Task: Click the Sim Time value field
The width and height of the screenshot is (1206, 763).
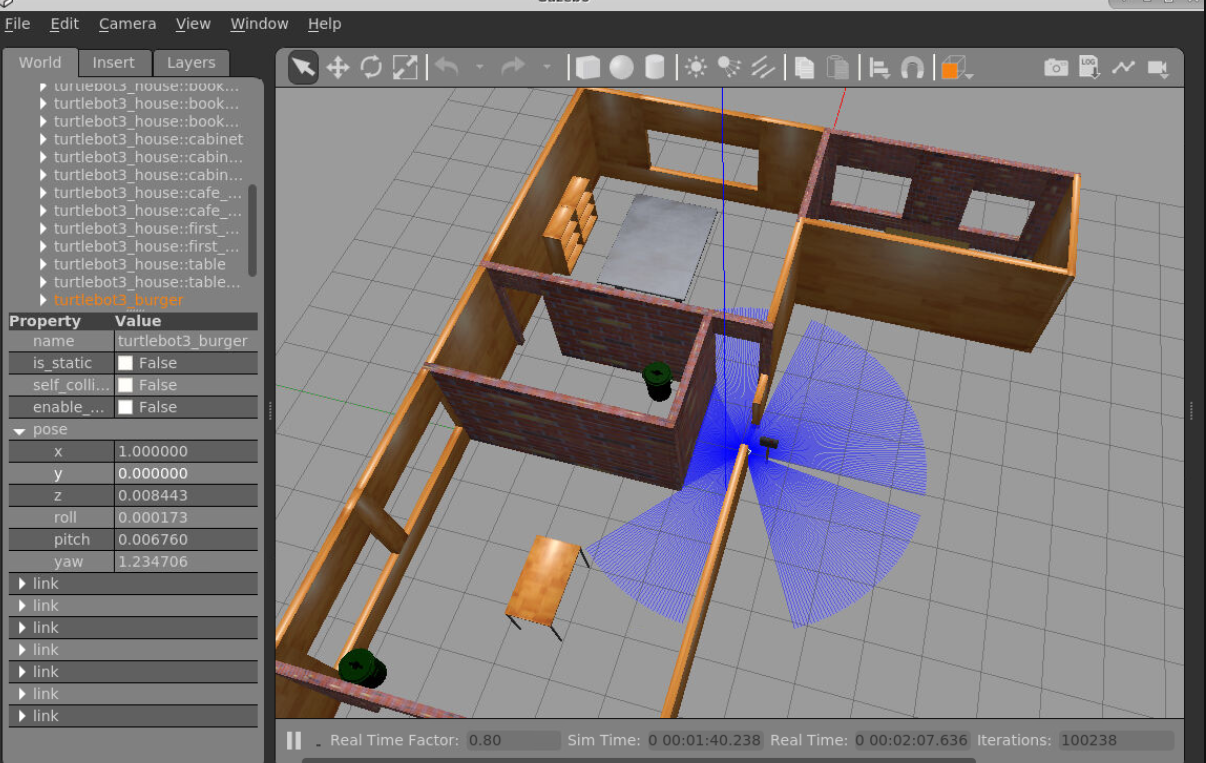Action: tap(704, 741)
